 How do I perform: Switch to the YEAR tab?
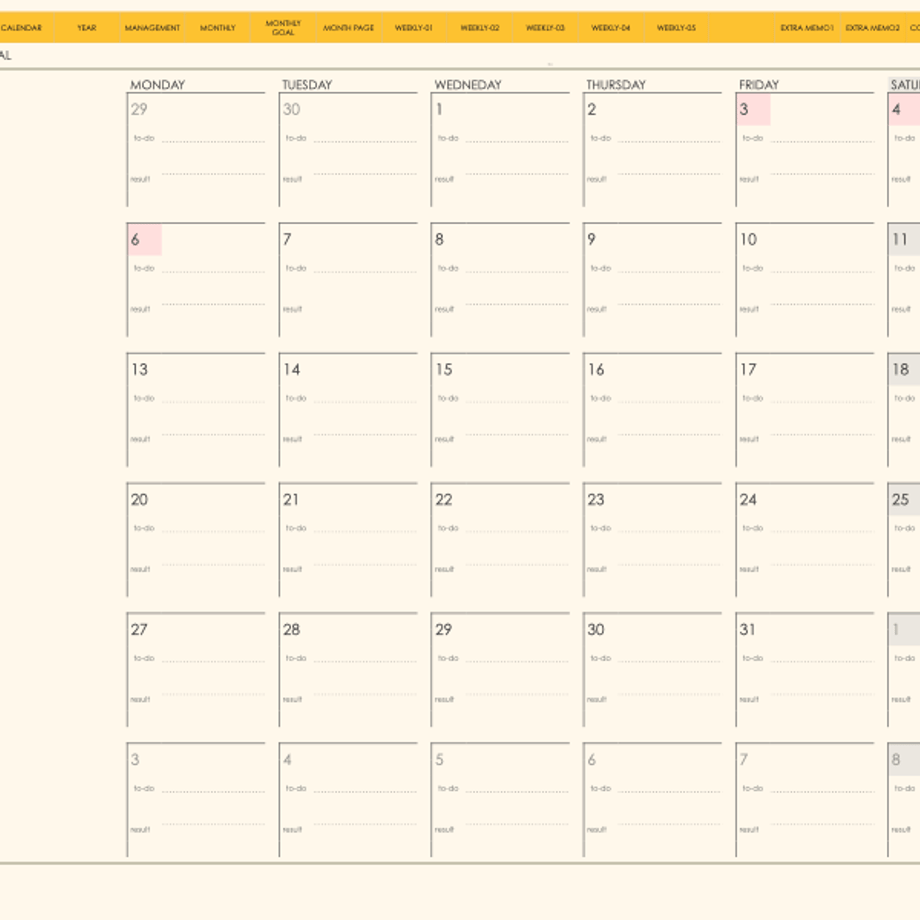tap(86, 28)
